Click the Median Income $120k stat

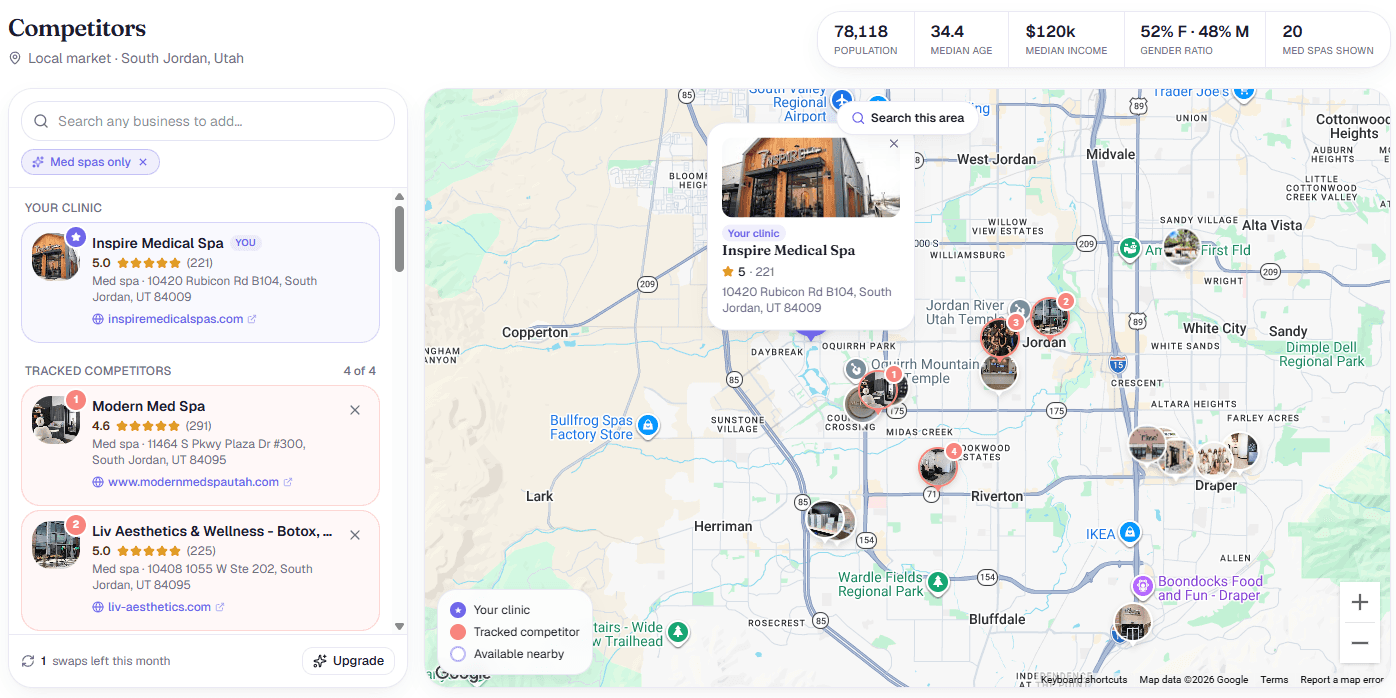pyautogui.click(x=1066, y=40)
